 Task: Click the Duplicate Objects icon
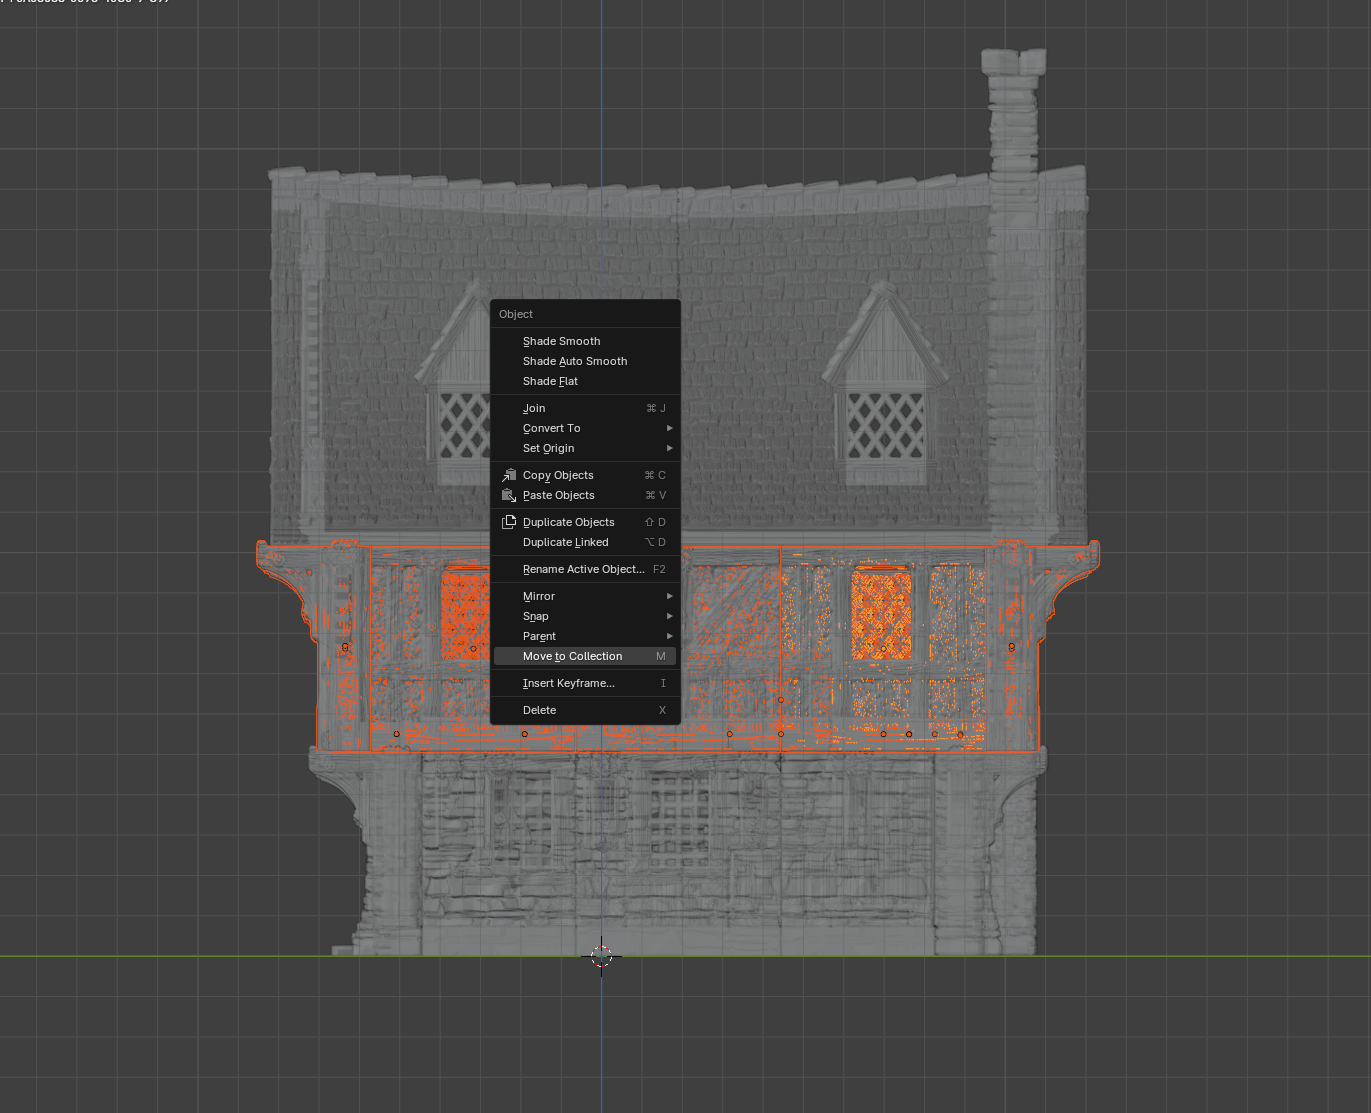(x=509, y=522)
